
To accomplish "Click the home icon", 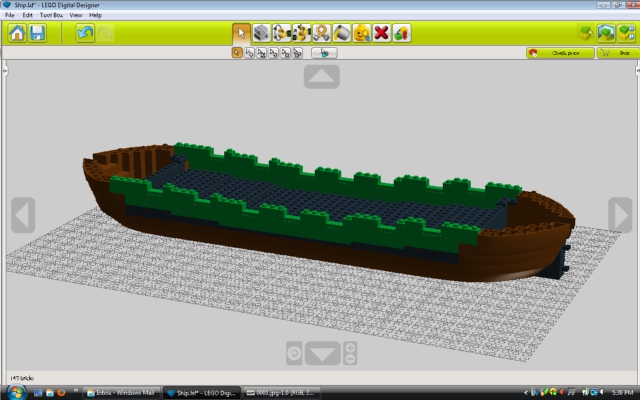I will [x=17, y=33].
